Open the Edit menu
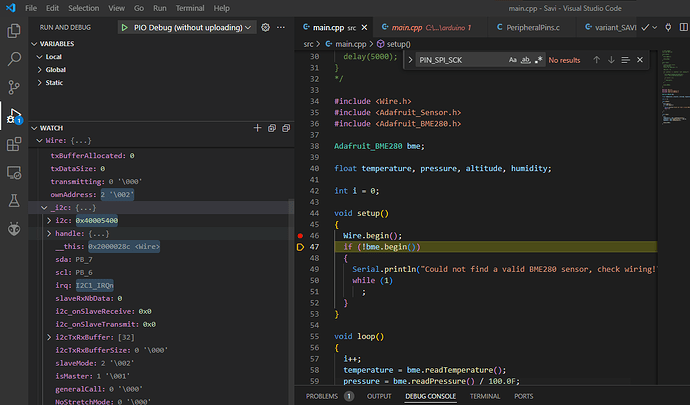The width and height of the screenshot is (690, 405). click(52, 8)
